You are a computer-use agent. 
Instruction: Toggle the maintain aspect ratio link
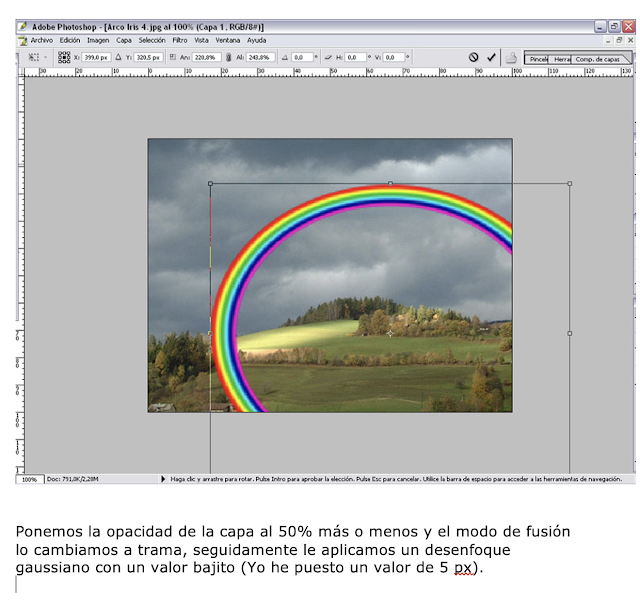(x=229, y=58)
